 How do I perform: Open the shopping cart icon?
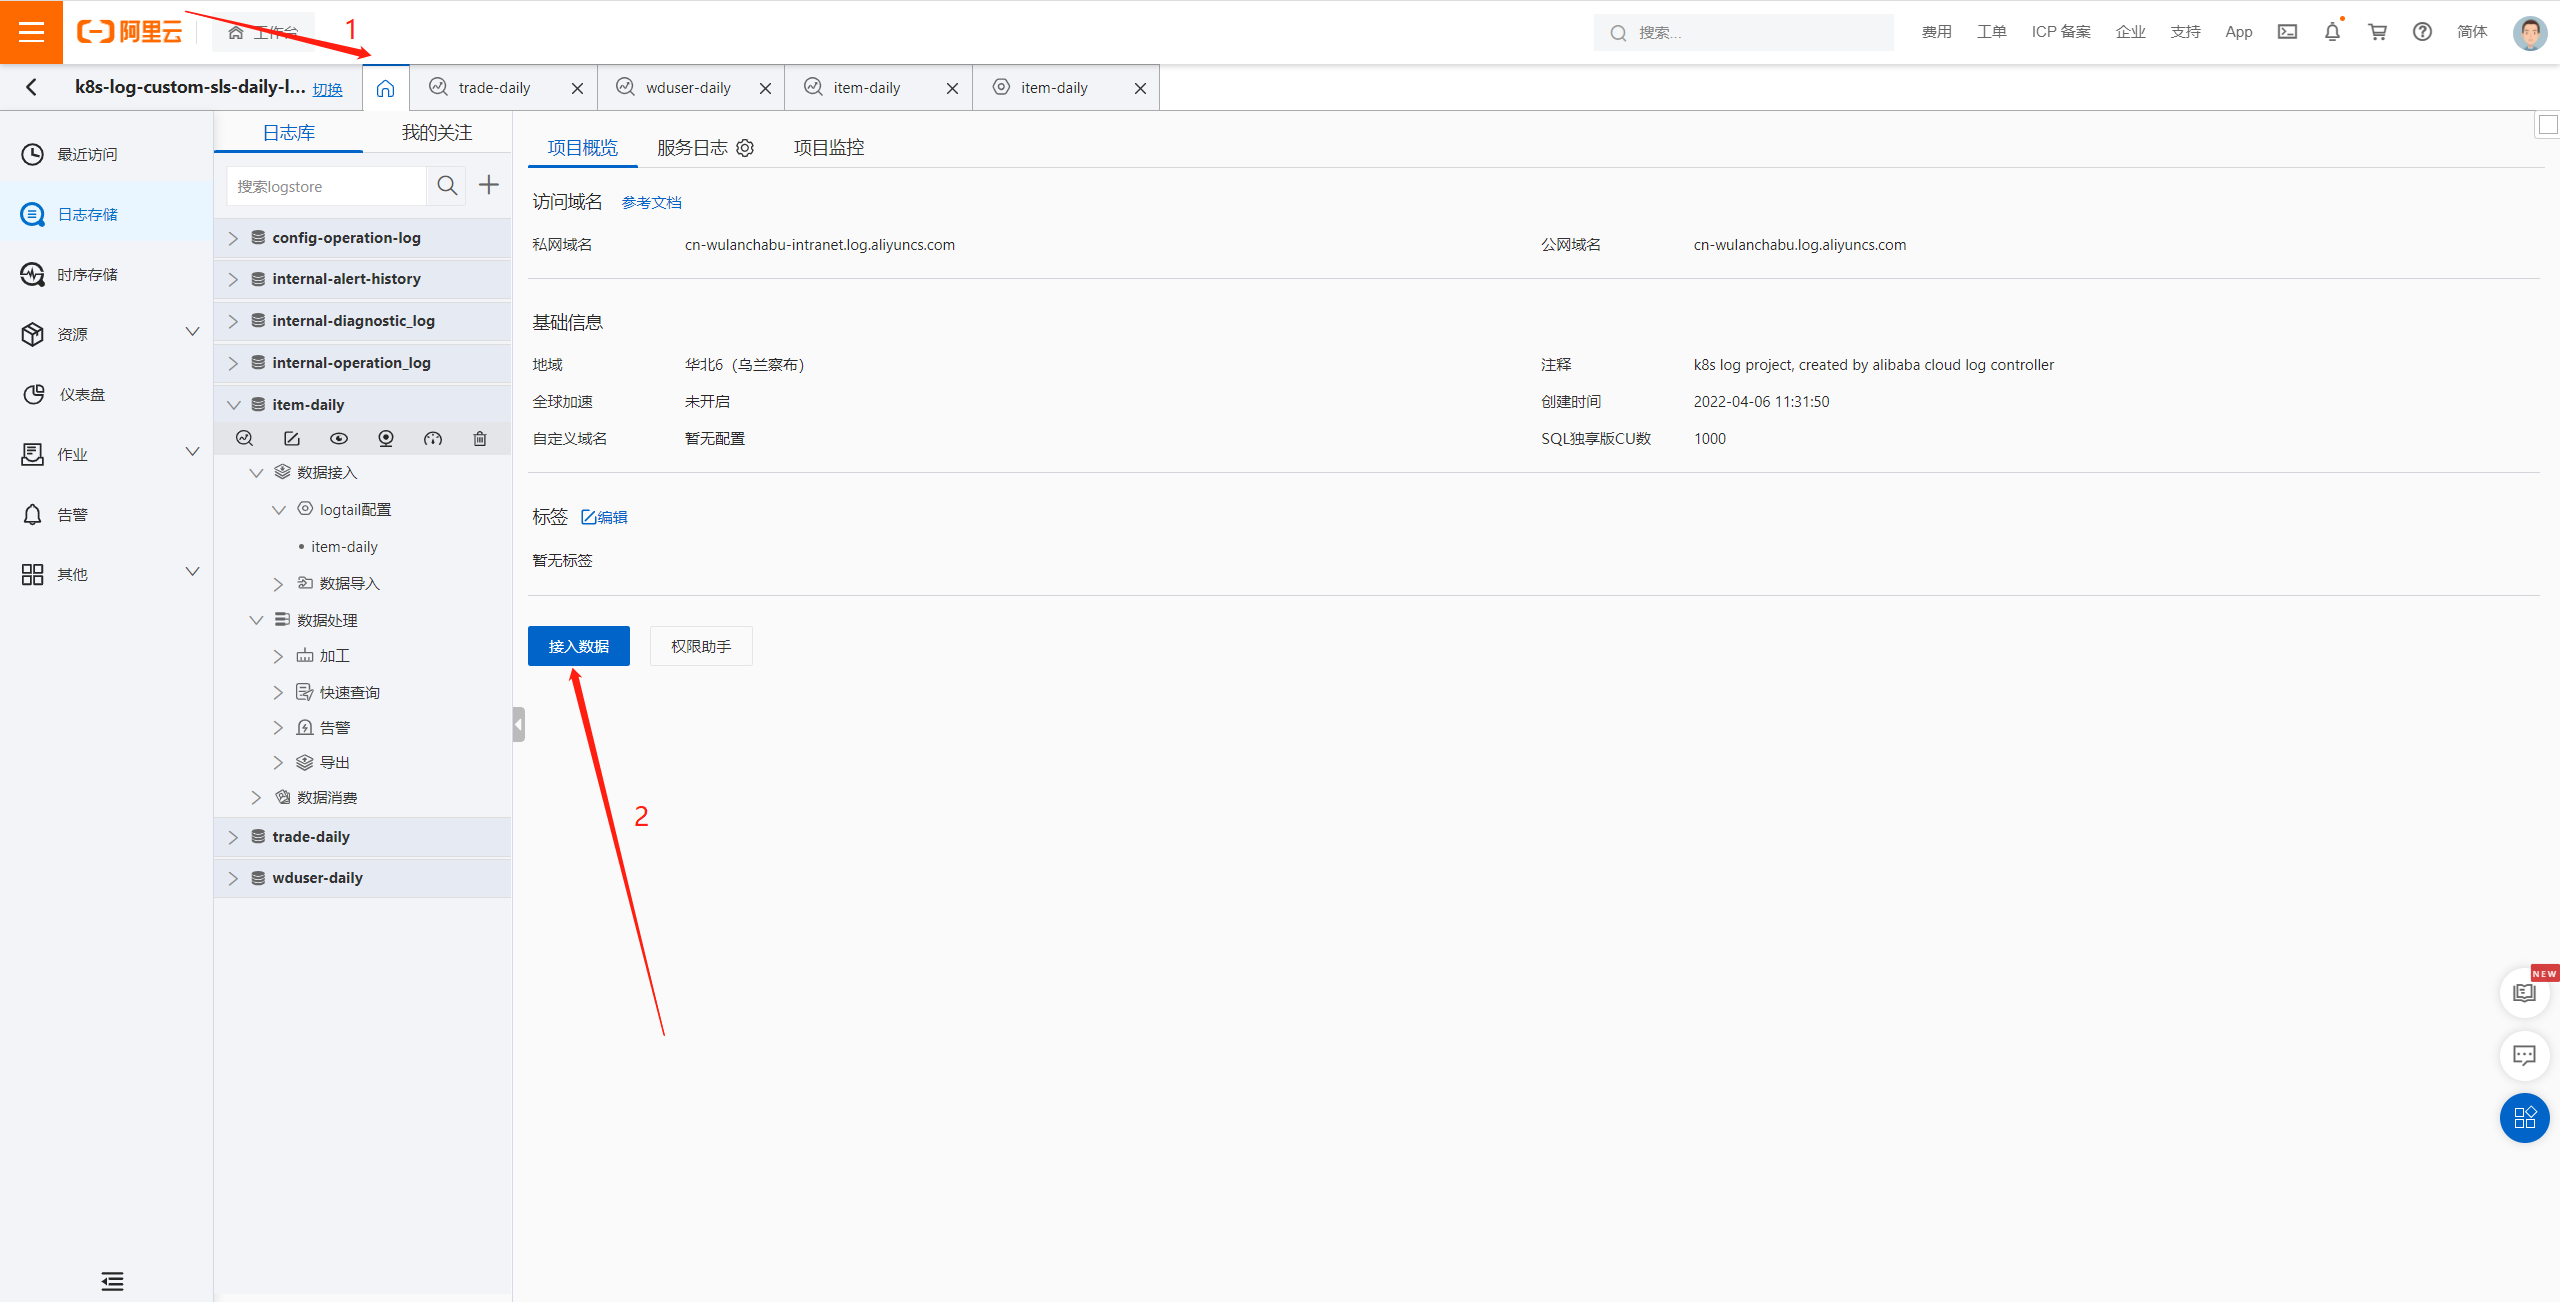[x=2377, y=32]
